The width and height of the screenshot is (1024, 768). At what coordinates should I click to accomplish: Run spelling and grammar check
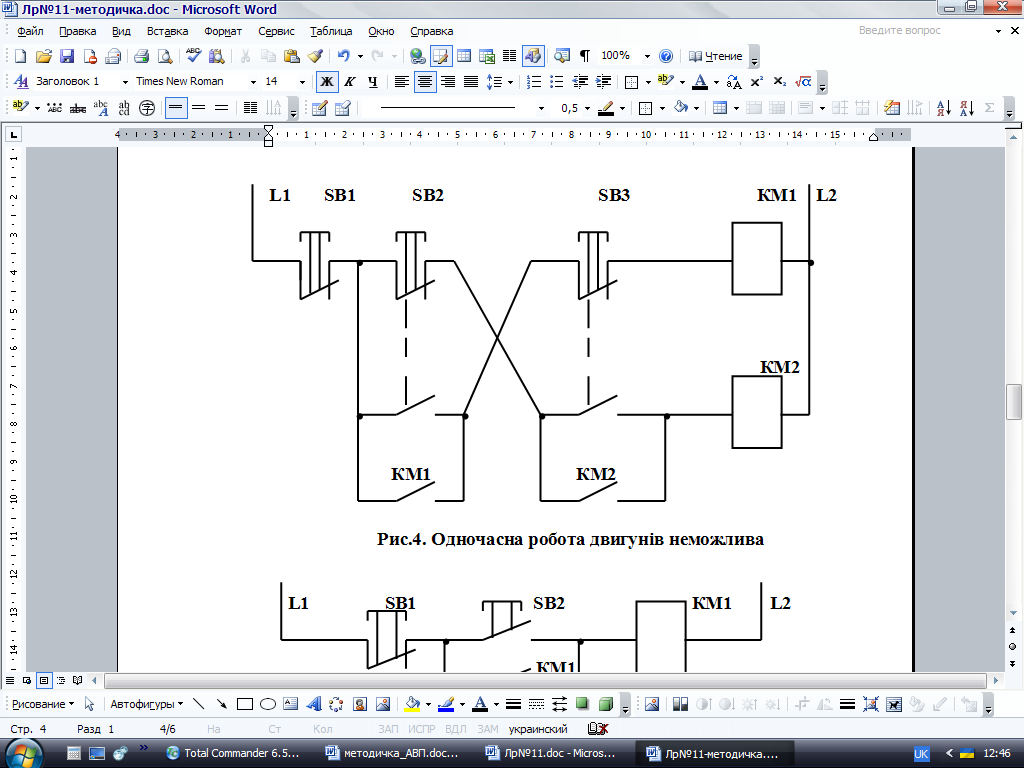[x=193, y=56]
